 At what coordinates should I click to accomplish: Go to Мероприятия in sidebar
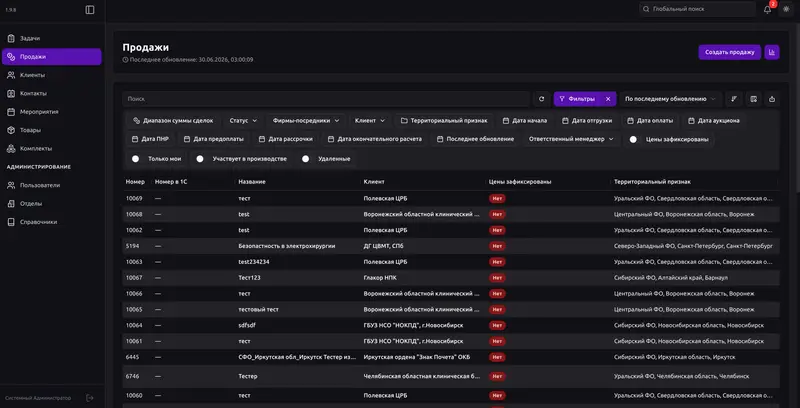(x=52, y=112)
